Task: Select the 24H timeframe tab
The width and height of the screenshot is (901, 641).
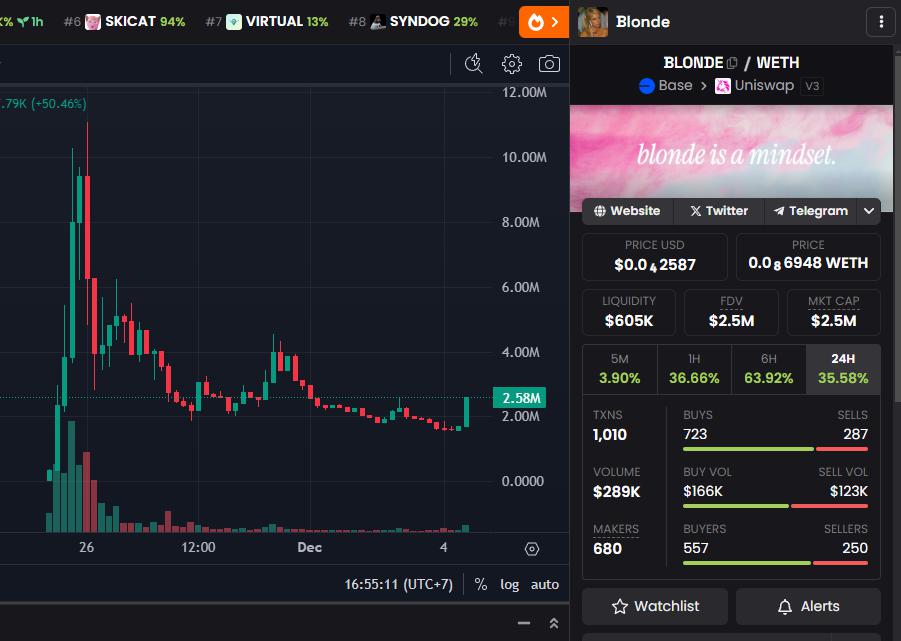Action: [x=843, y=369]
